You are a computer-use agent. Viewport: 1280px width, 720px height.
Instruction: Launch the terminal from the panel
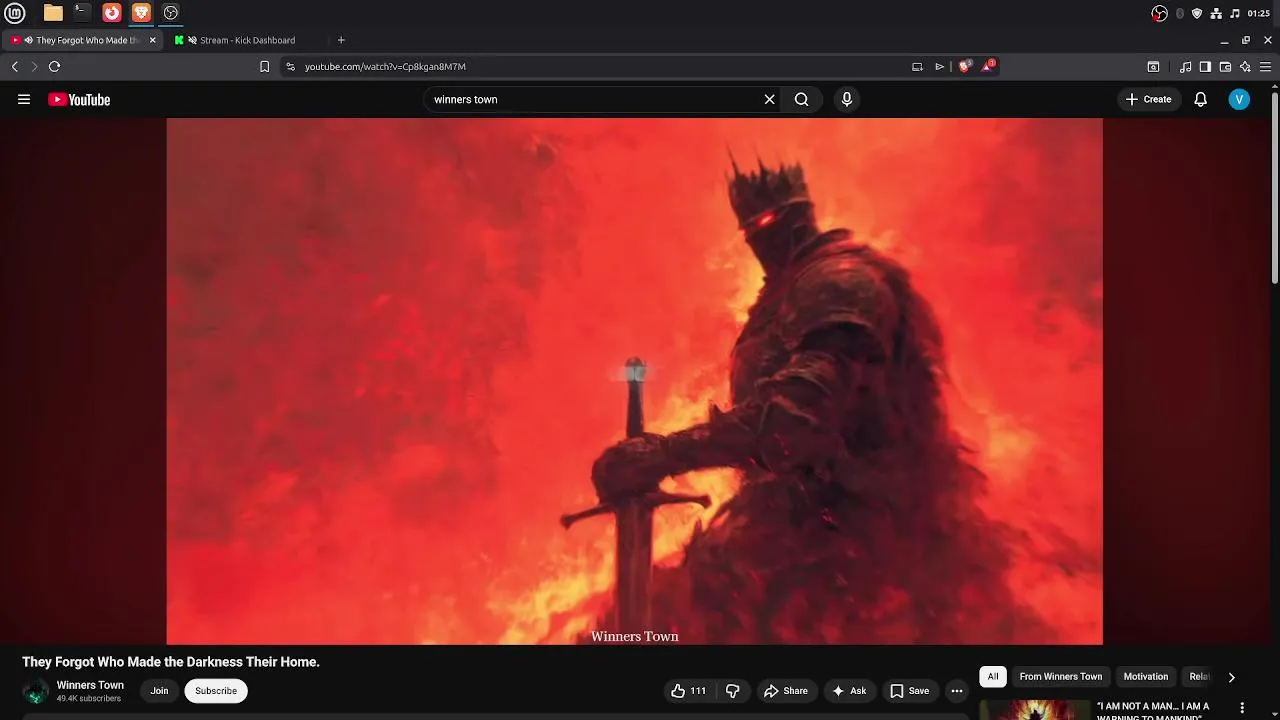point(82,13)
